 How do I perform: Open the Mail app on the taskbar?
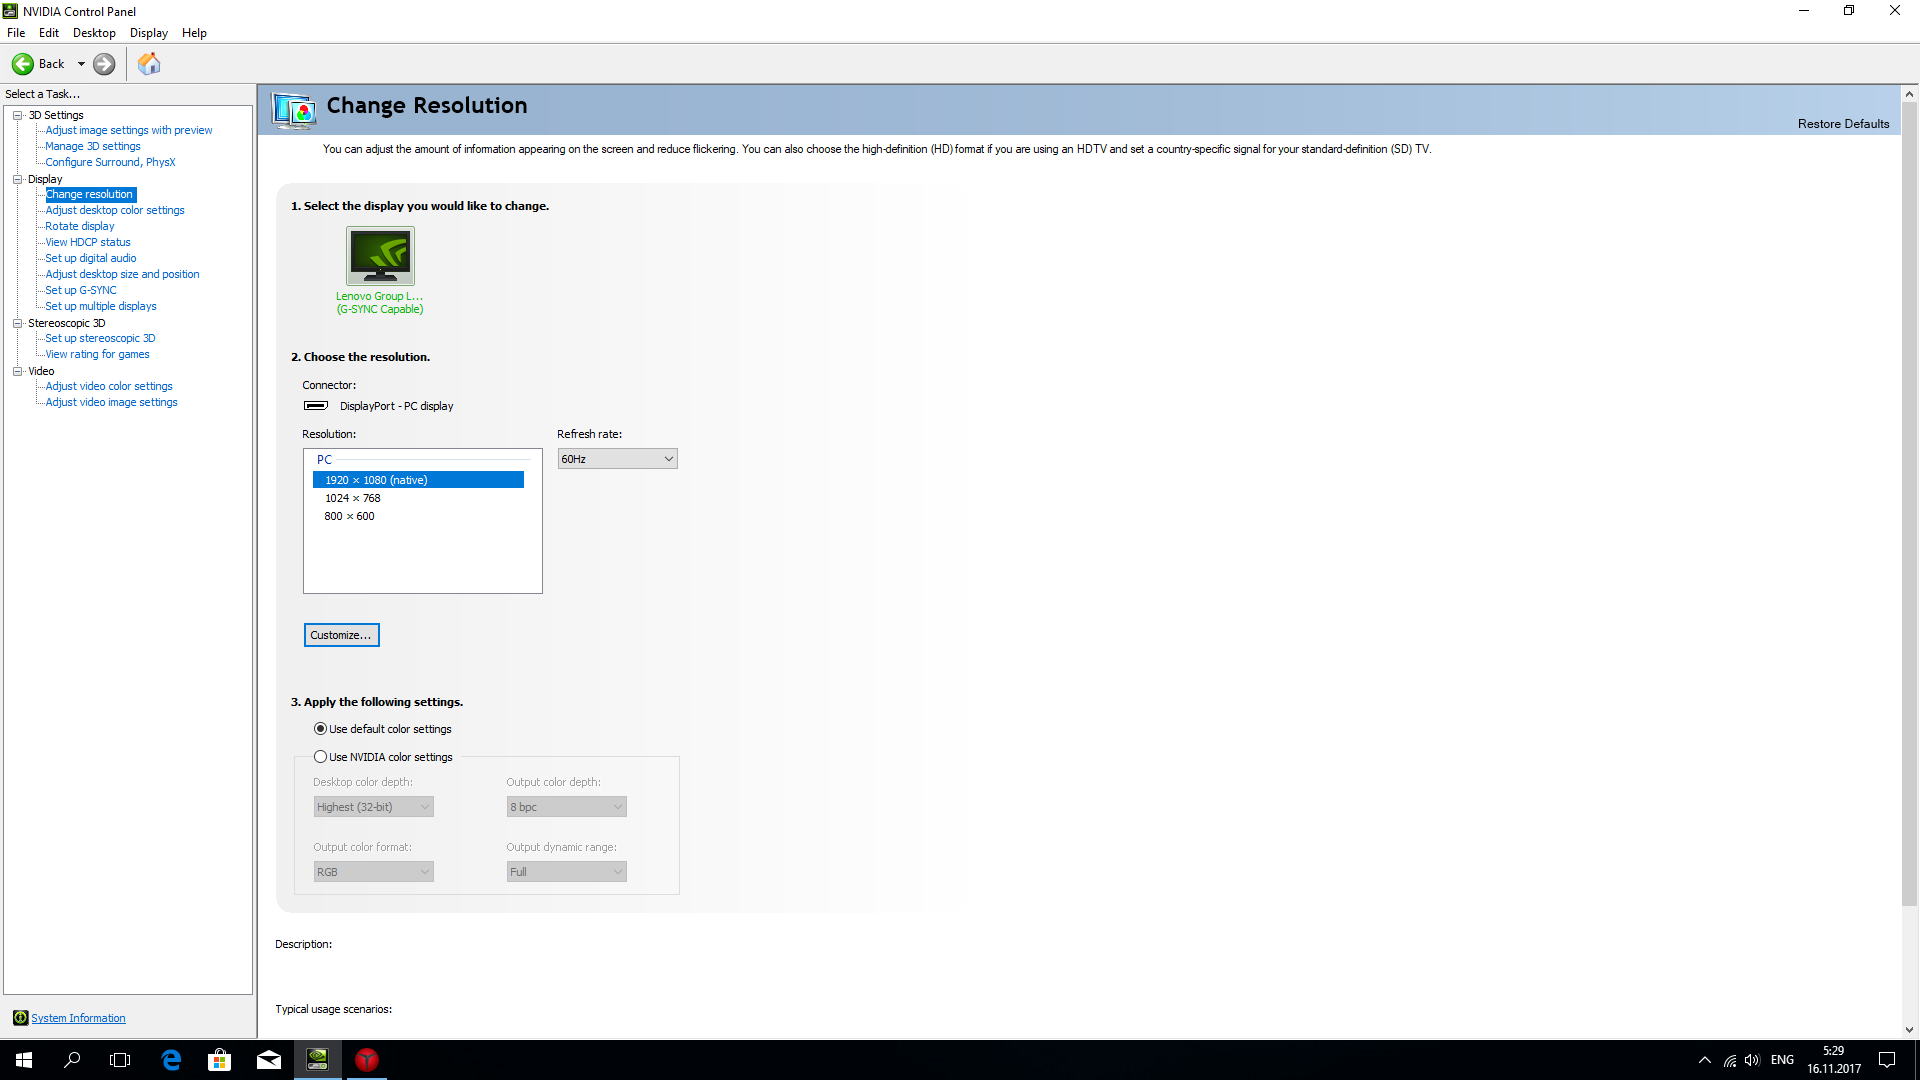tap(269, 1060)
